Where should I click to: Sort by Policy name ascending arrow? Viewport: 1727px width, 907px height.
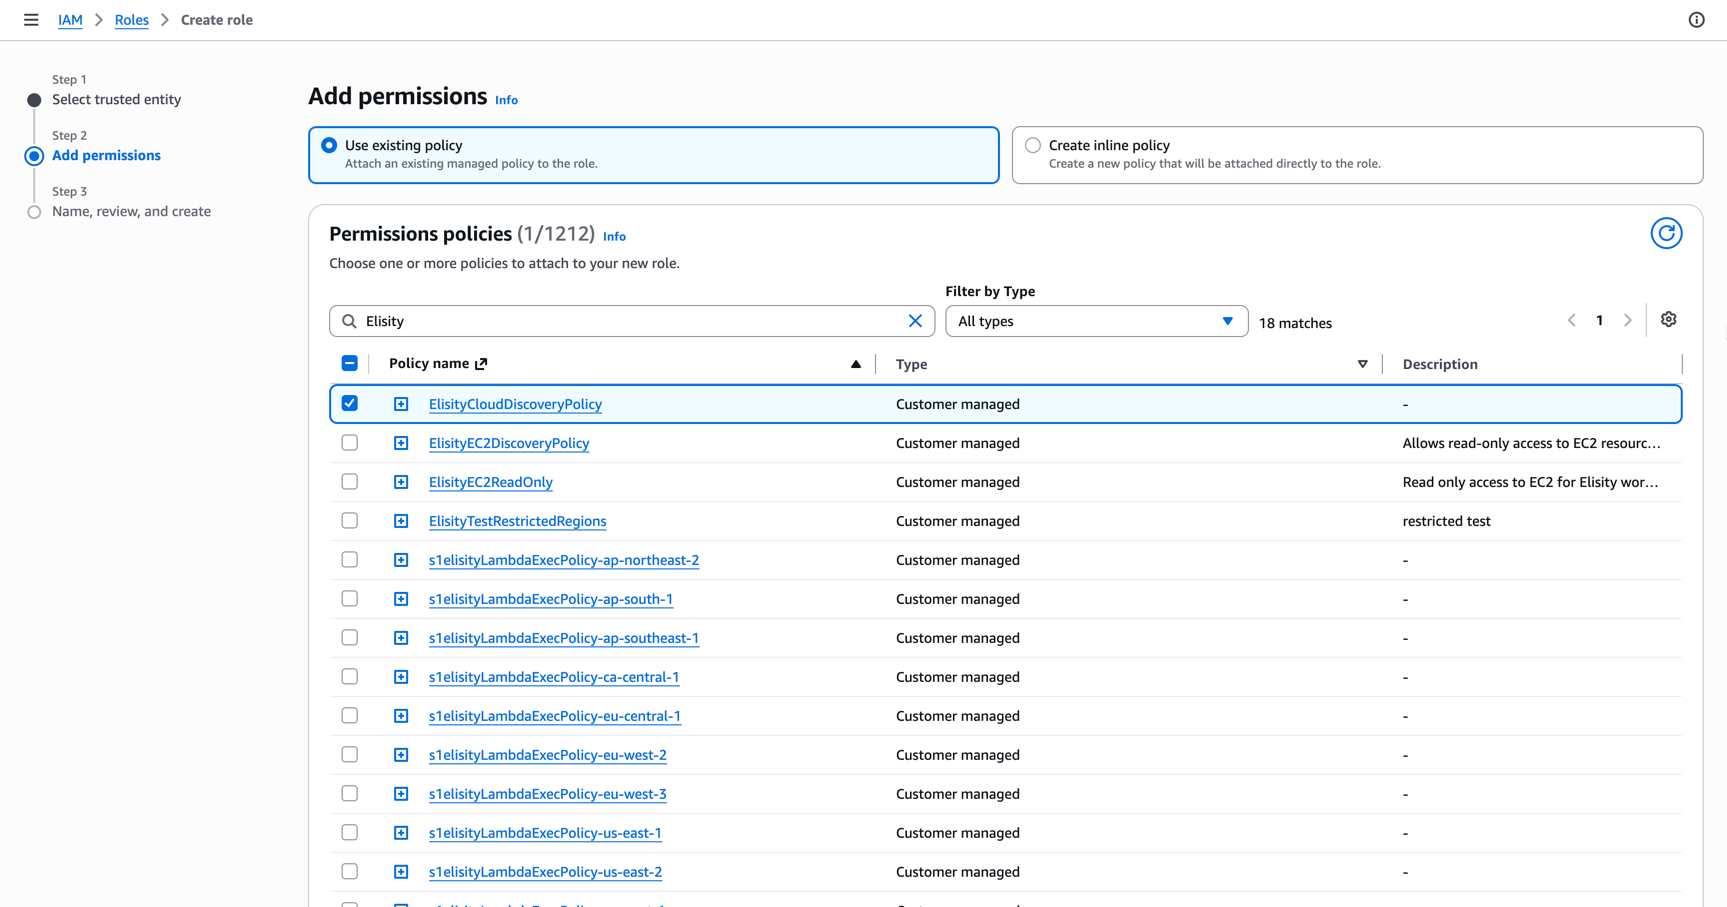tap(855, 364)
